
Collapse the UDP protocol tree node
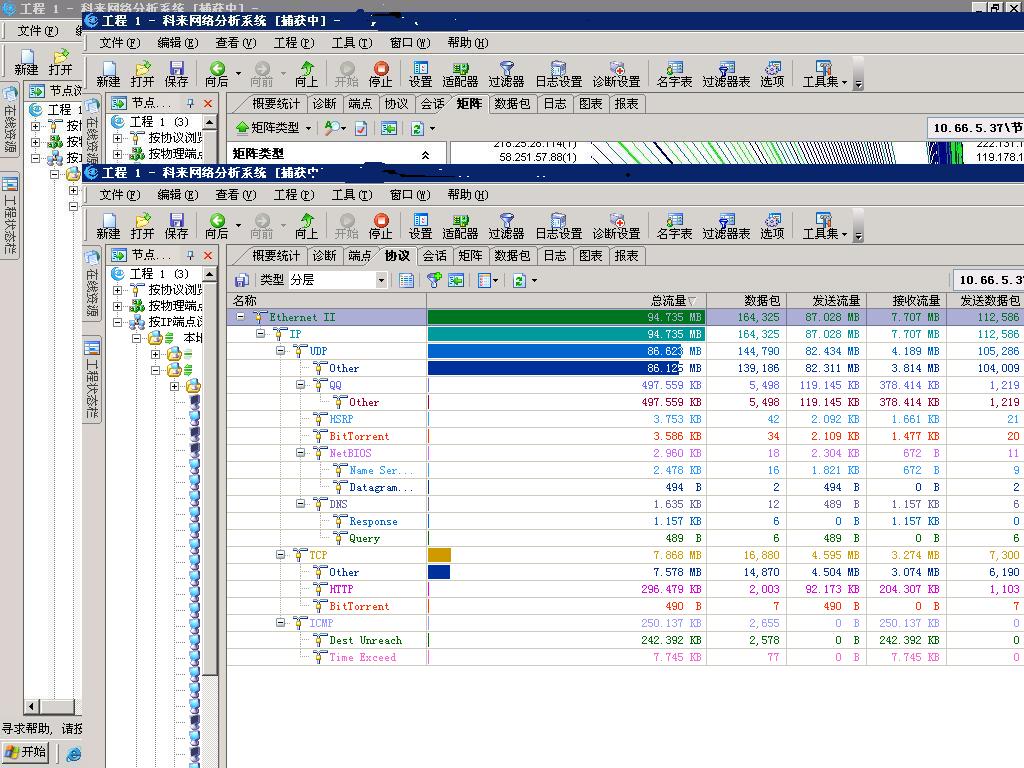pyautogui.click(x=281, y=351)
